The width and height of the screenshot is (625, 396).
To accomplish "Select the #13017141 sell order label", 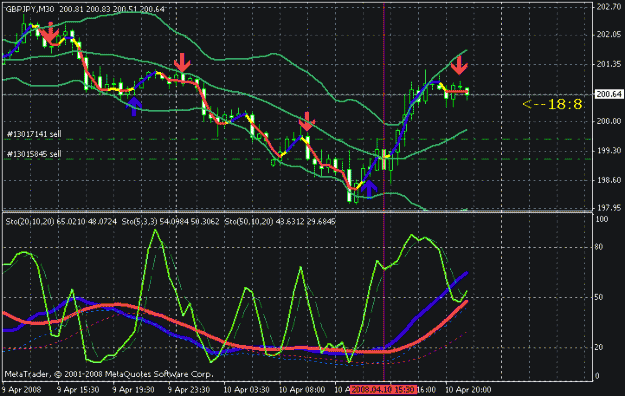I will point(34,134).
